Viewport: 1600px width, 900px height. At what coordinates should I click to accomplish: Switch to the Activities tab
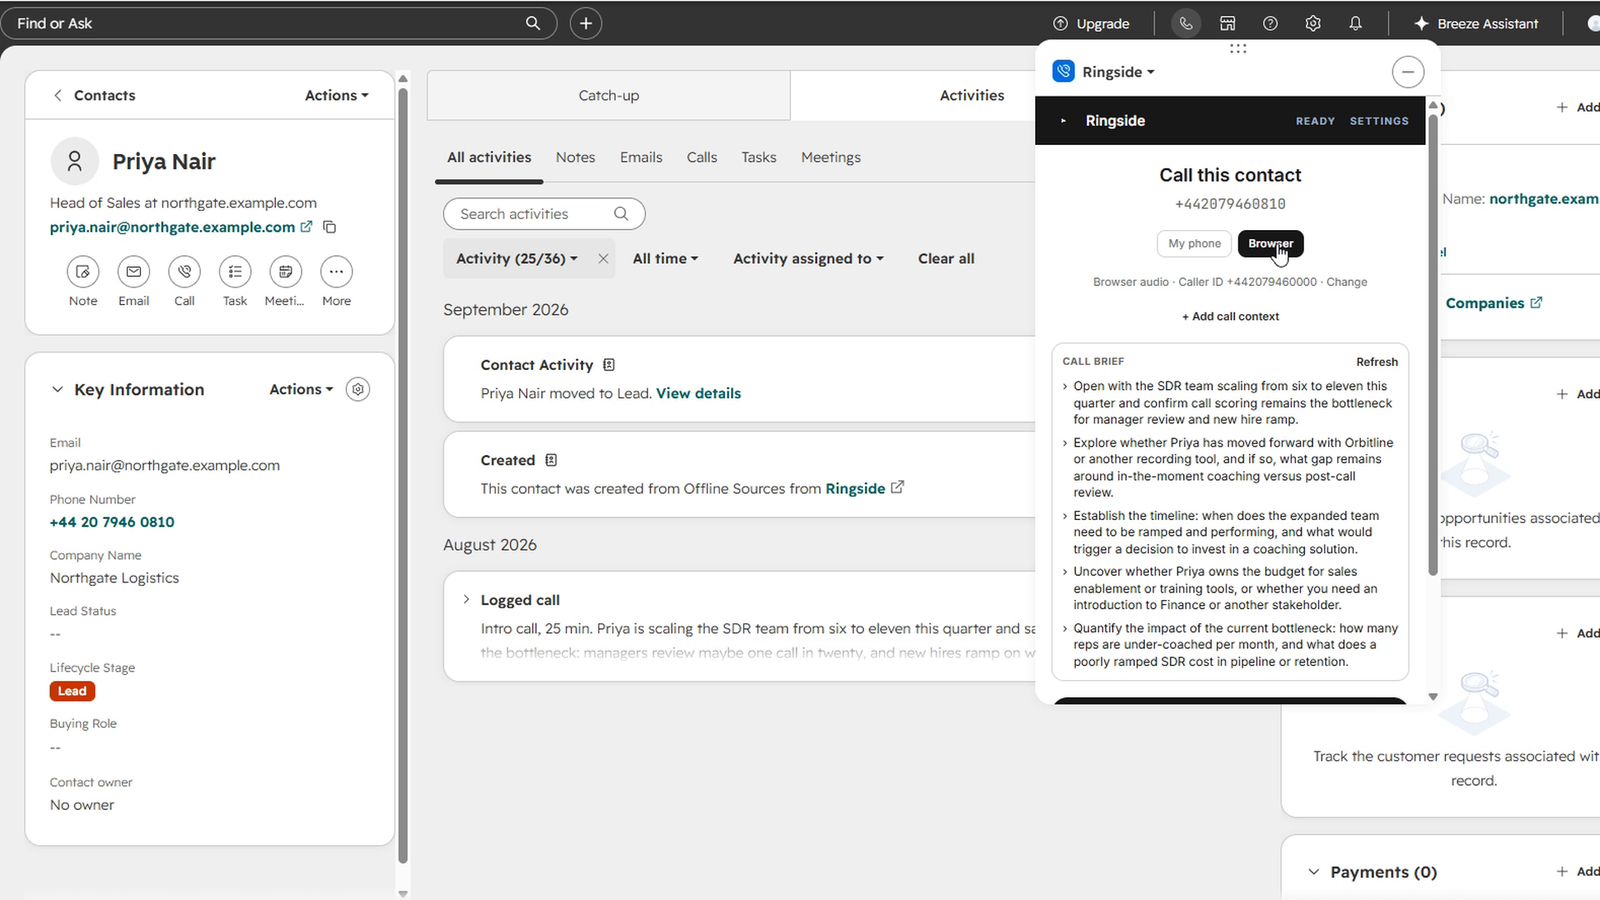coord(972,96)
